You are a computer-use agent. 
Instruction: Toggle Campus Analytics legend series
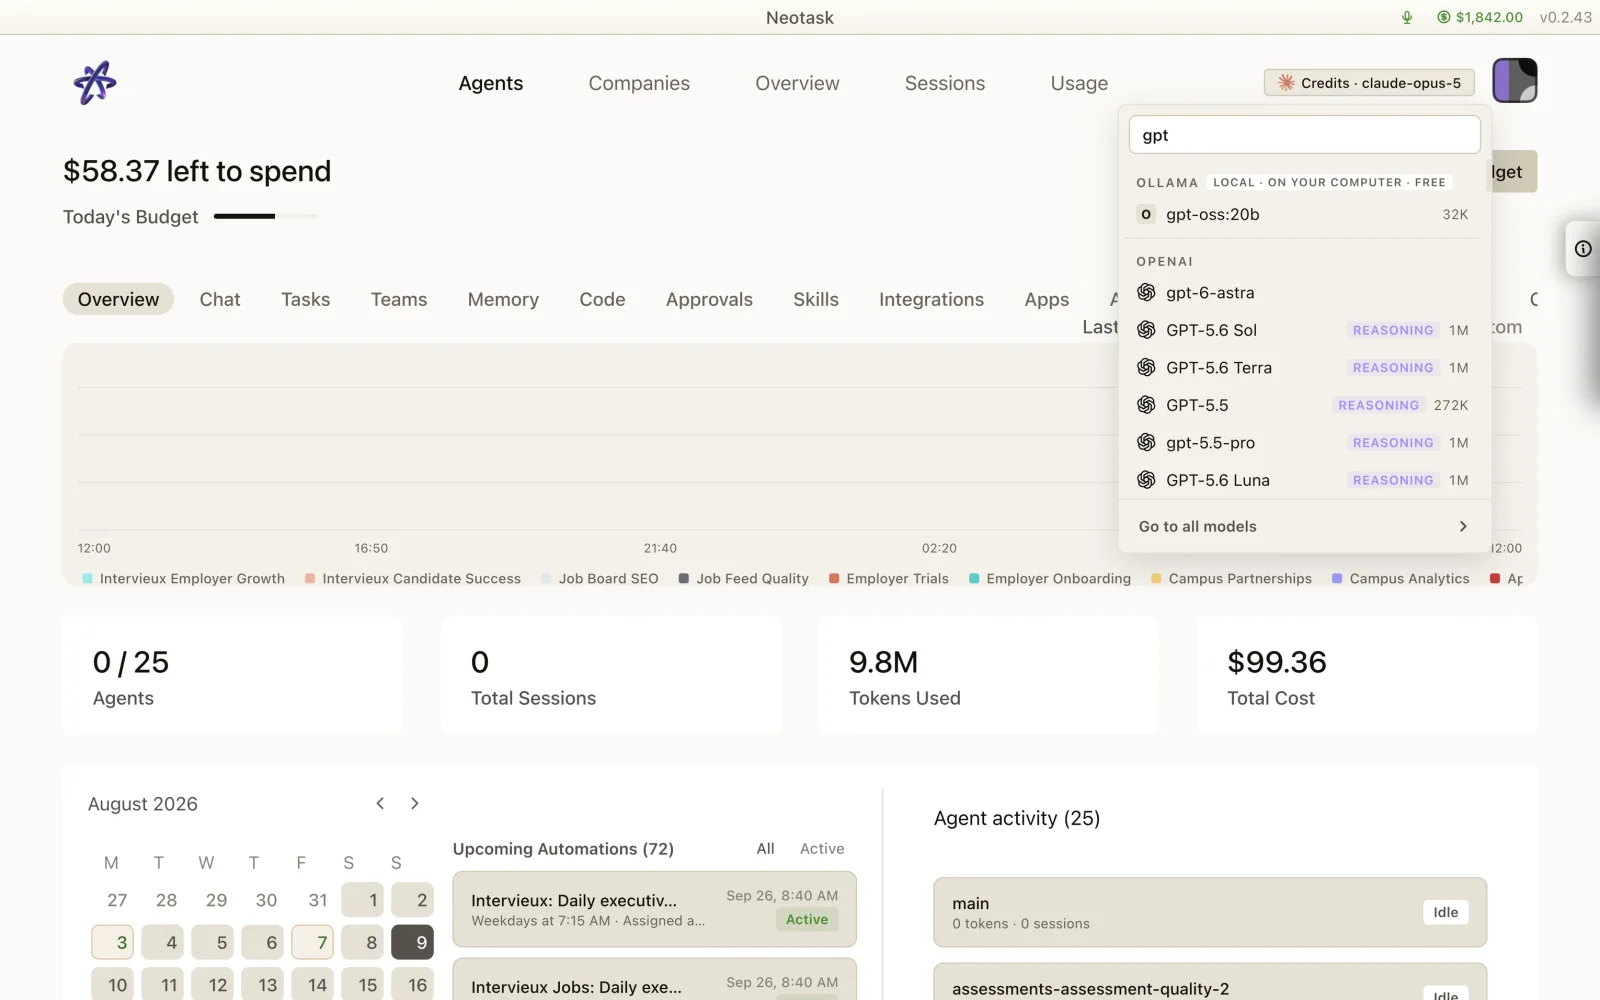(x=1401, y=578)
